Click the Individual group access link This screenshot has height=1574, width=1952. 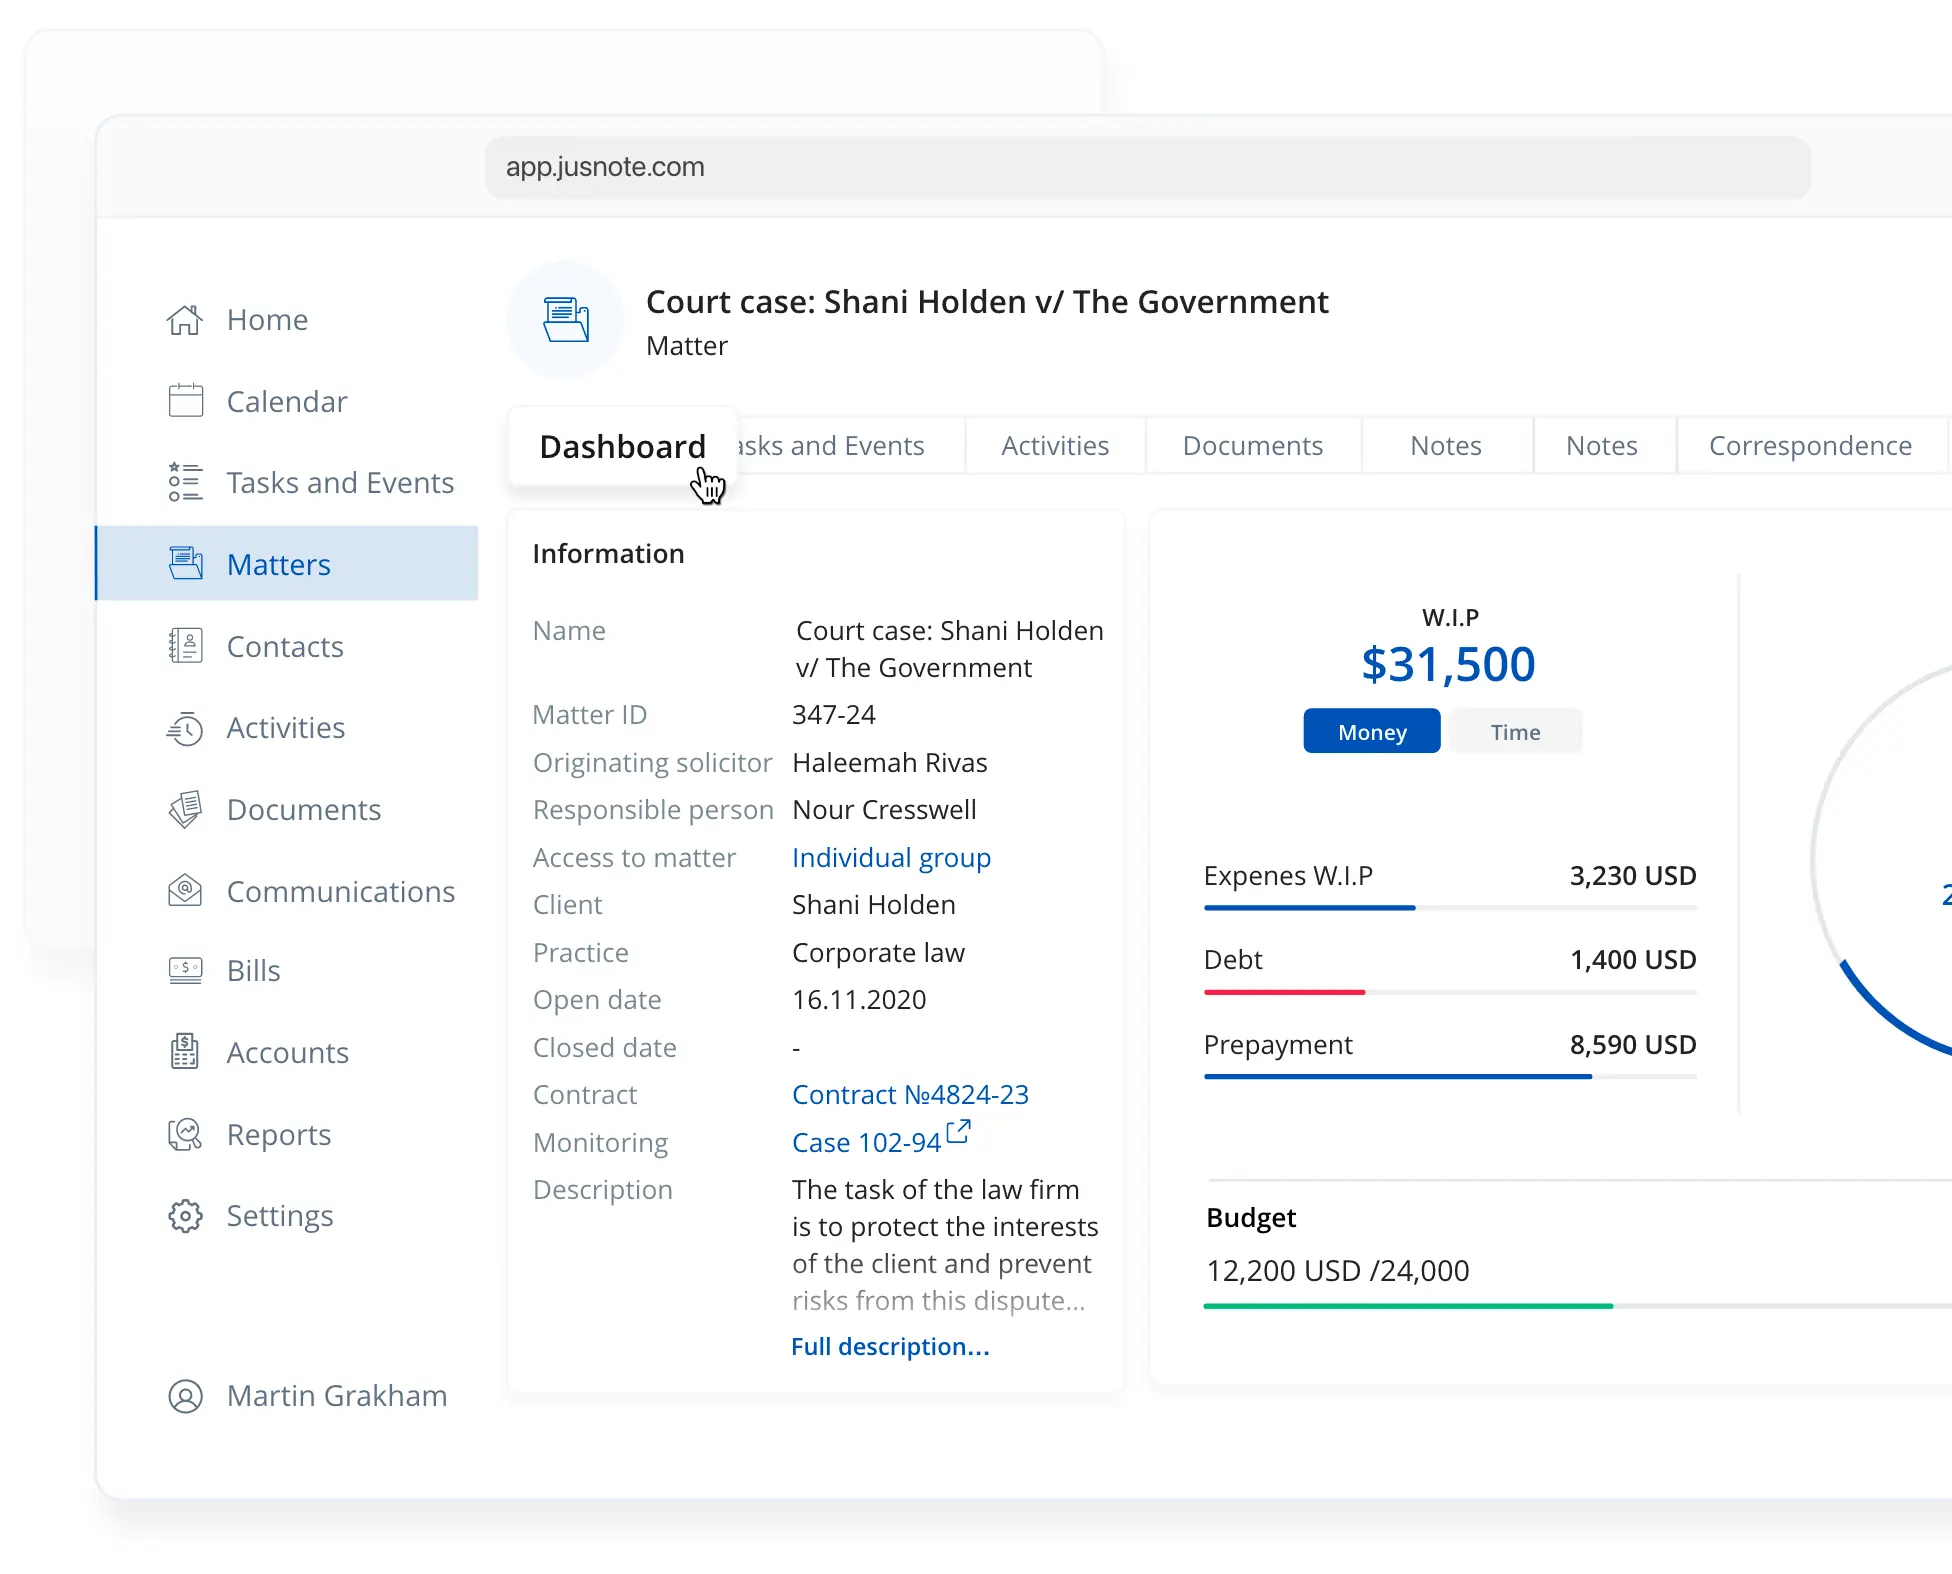coord(890,858)
